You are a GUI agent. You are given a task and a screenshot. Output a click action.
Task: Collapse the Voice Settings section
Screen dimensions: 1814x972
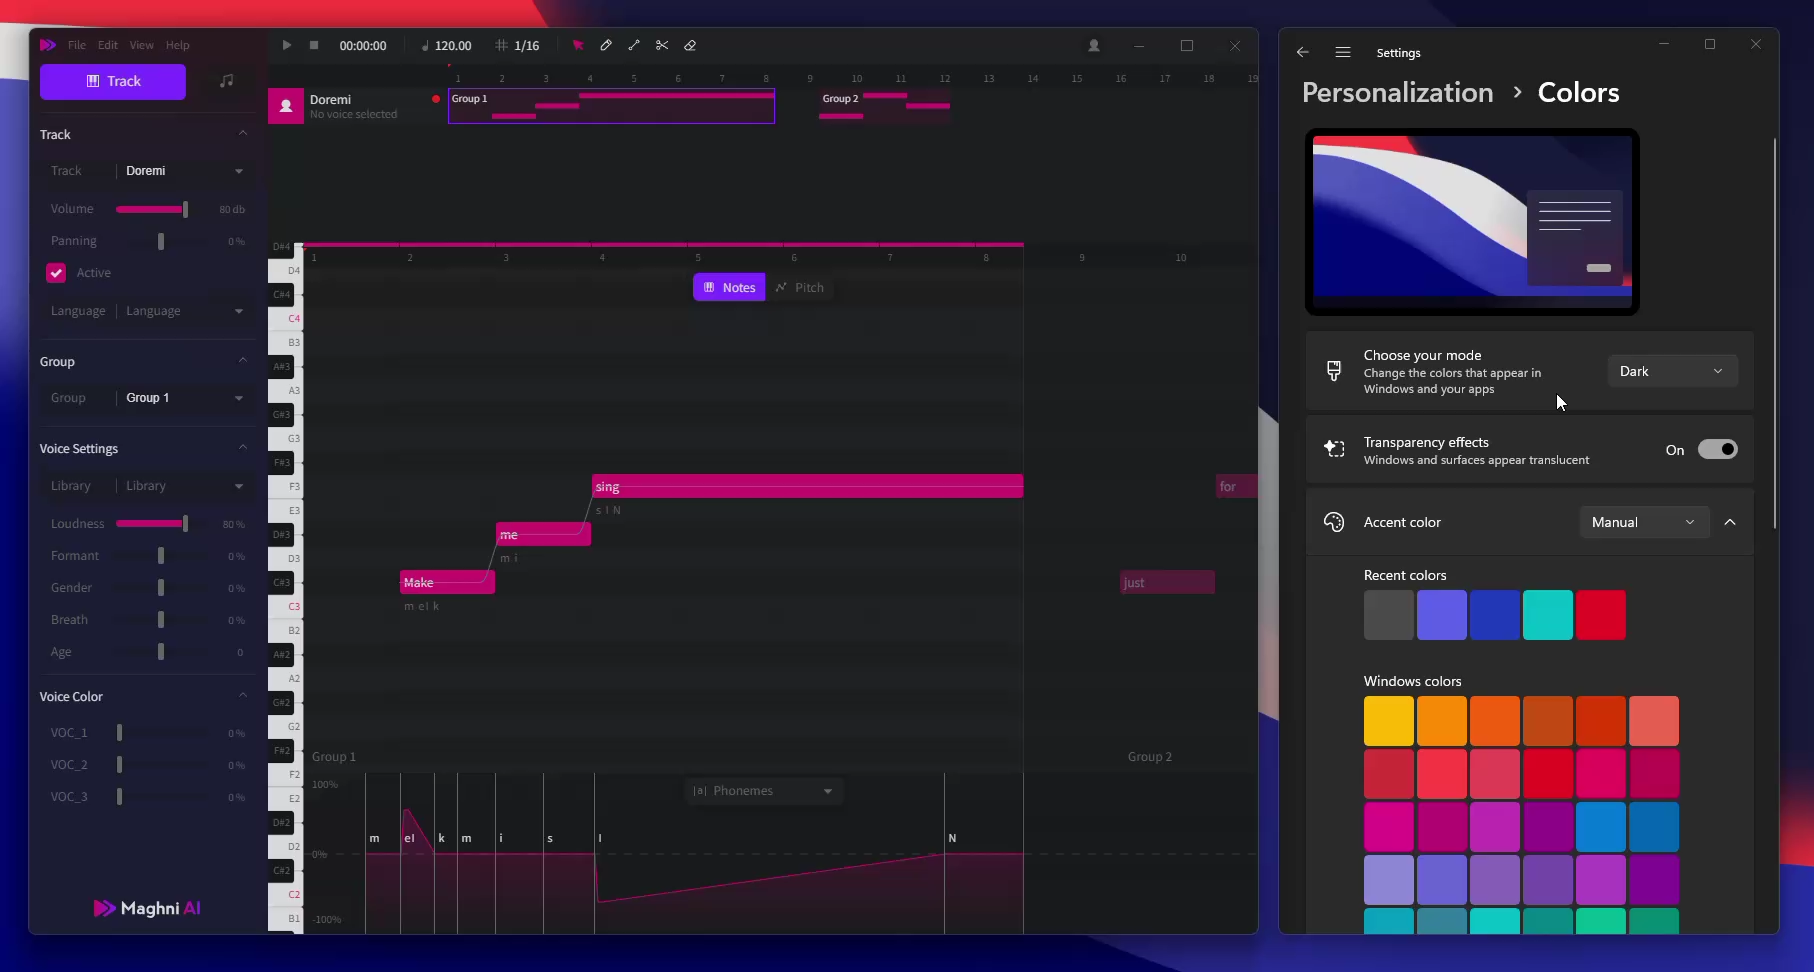point(243,448)
